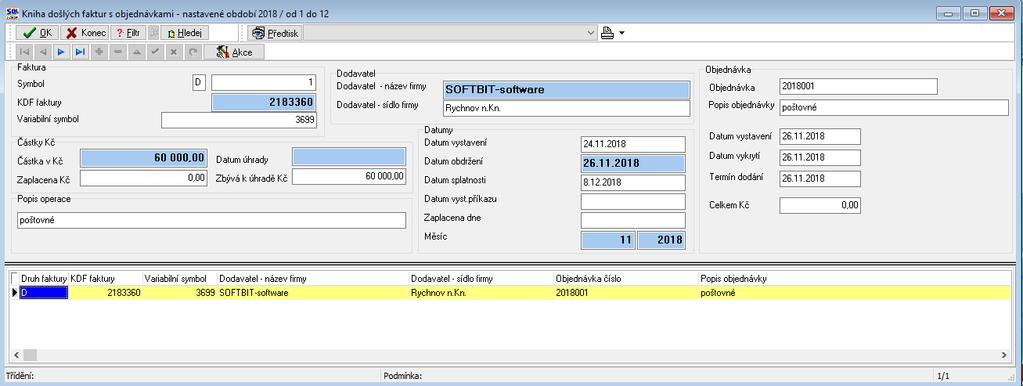Image resolution: width=1023 pixels, height=386 pixels.
Task: Click the Popis objednávky column header
Action: [x=854, y=278]
